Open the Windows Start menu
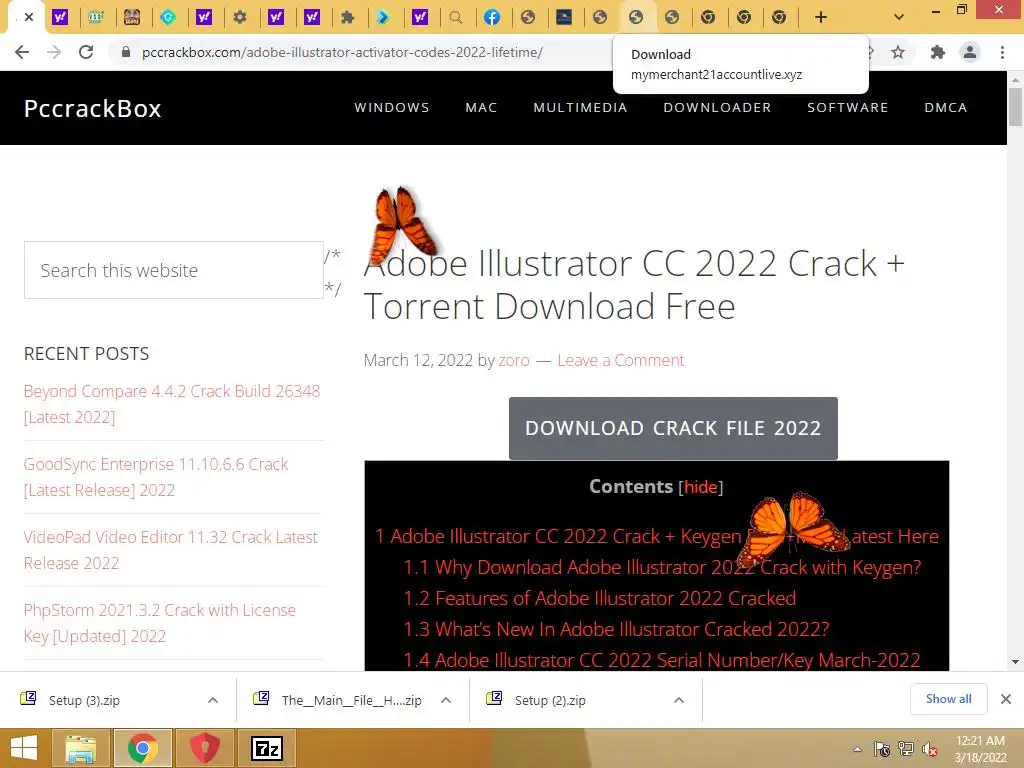 (24, 748)
